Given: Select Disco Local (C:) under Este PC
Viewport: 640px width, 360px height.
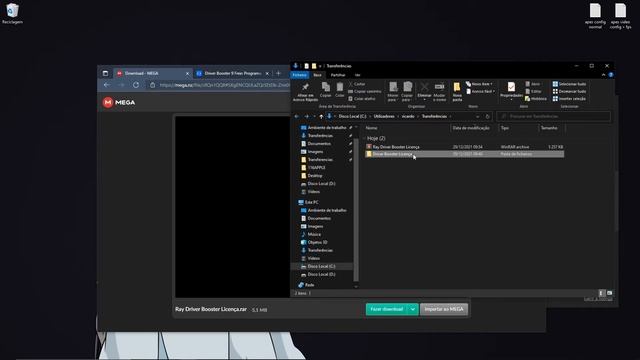Looking at the screenshot, I should (x=321, y=266).
